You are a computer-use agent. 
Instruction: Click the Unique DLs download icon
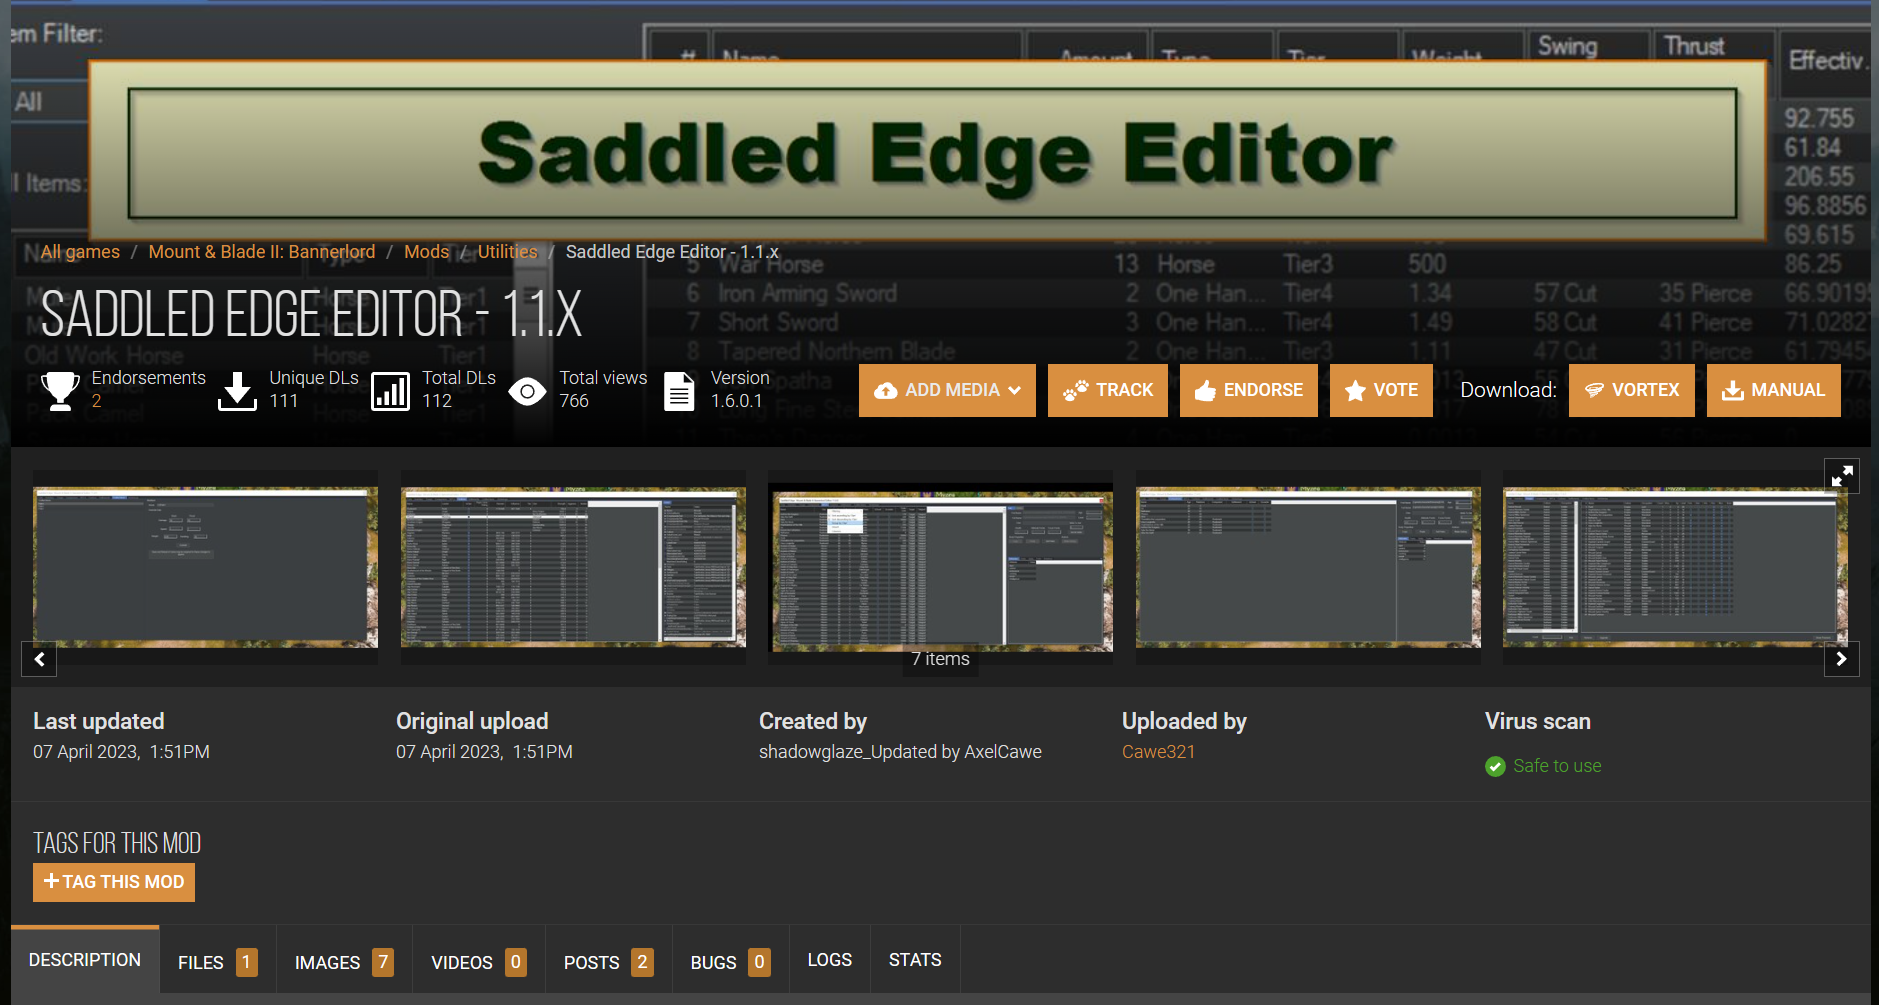(x=237, y=390)
